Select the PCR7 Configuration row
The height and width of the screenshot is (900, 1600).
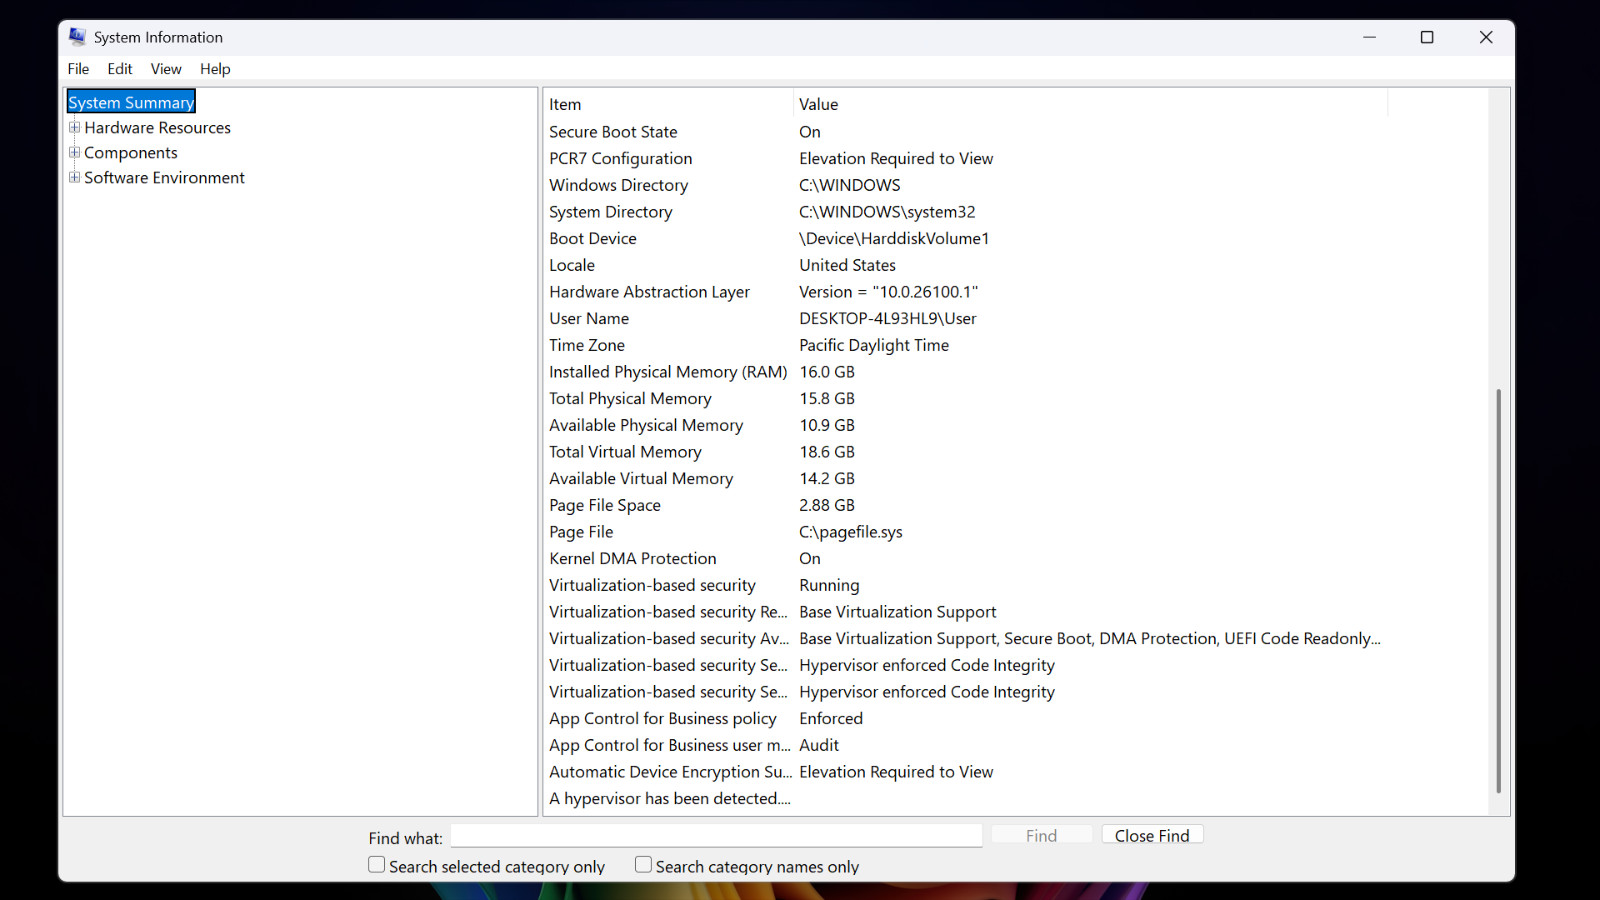coord(965,159)
